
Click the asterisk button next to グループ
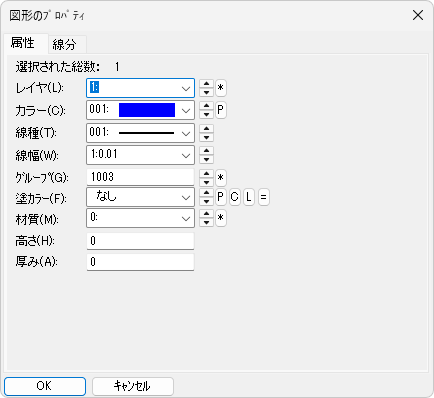(220, 178)
